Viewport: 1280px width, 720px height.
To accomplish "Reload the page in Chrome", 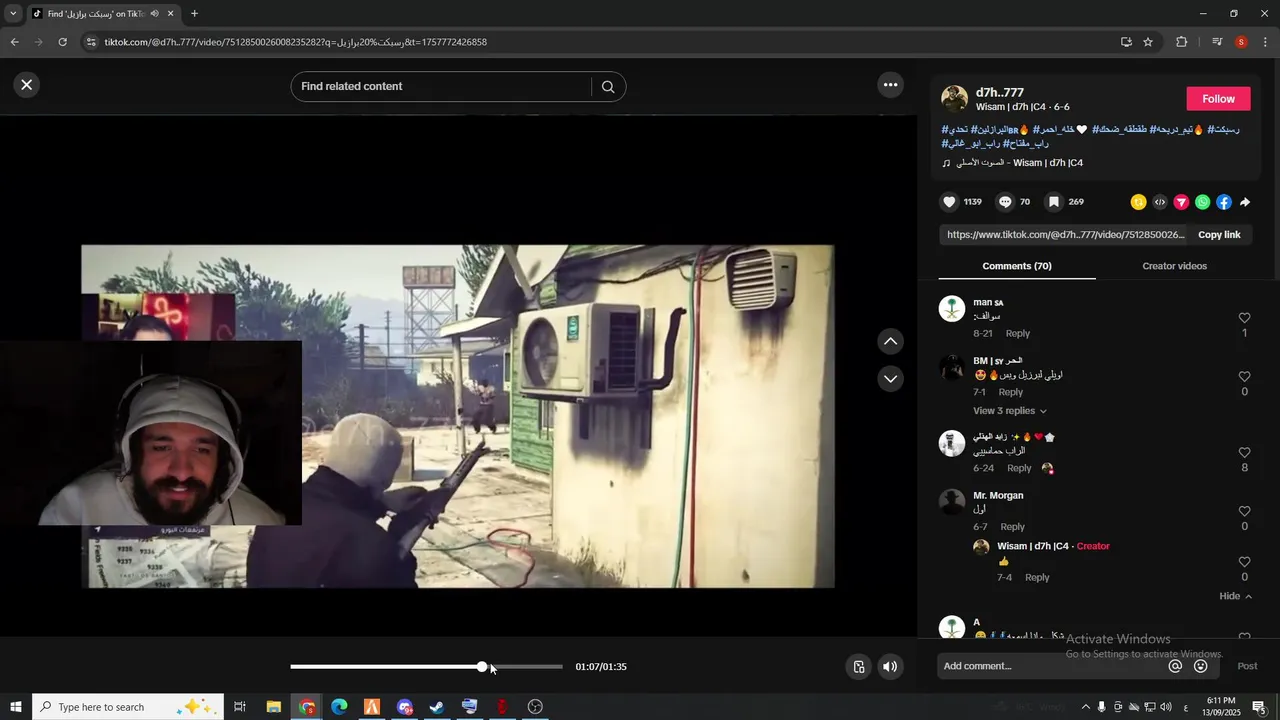I will (x=62, y=42).
